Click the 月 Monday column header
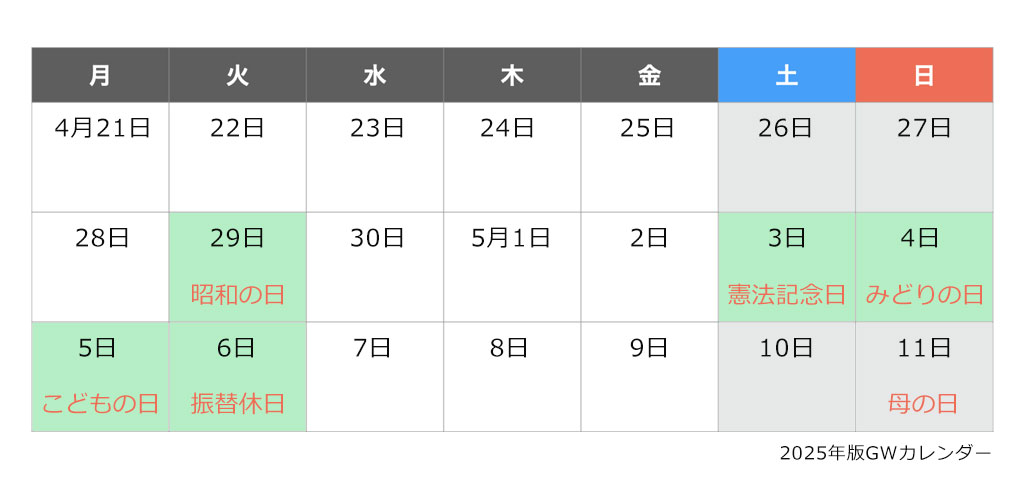The height and width of the screenshot is (501, 1024). (x=100, y=75)
